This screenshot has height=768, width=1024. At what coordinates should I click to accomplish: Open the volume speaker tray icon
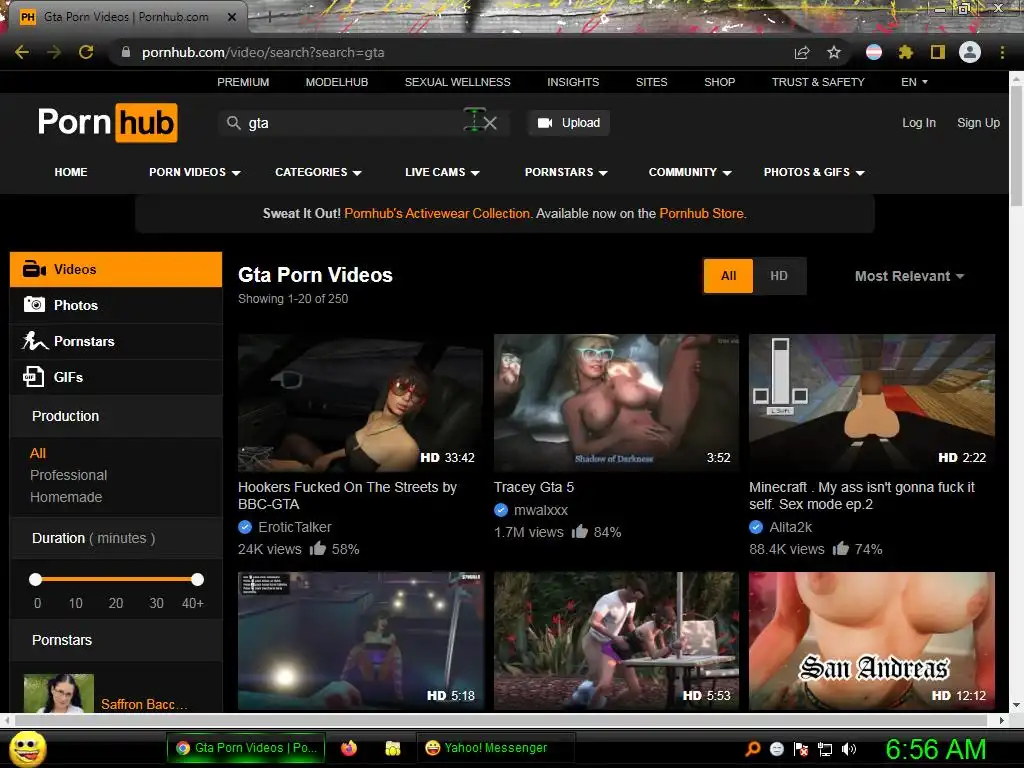(849, 749)
